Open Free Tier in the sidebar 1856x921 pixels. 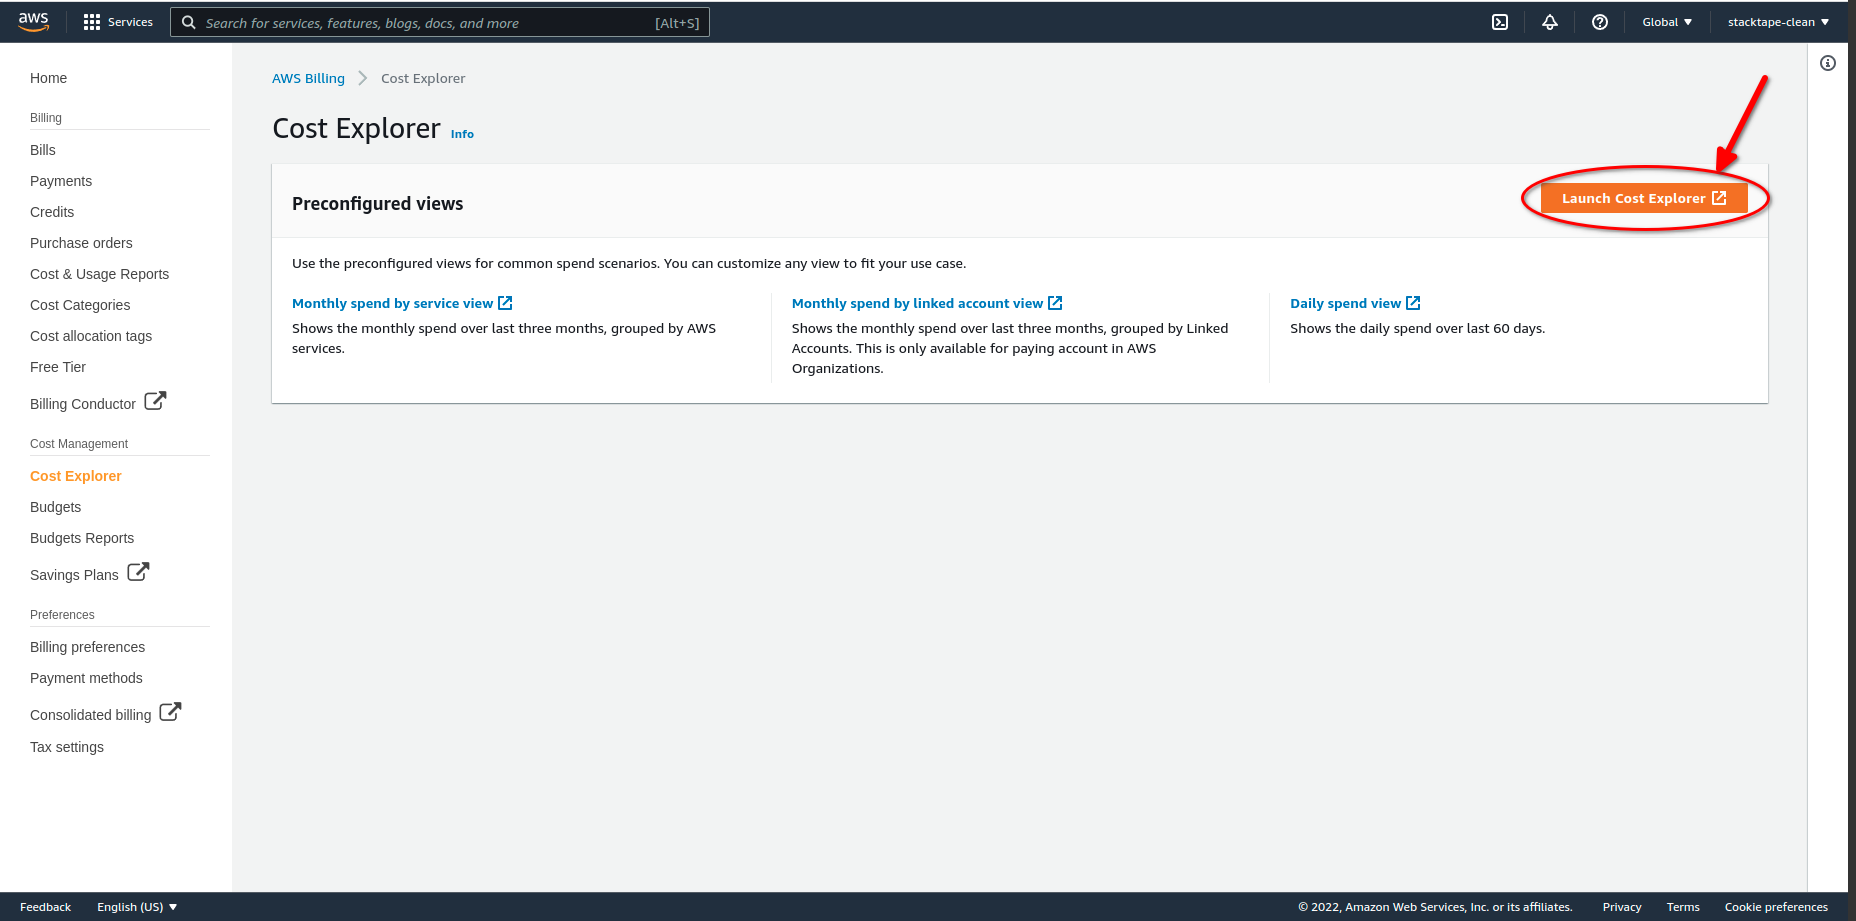coord(58,367)
